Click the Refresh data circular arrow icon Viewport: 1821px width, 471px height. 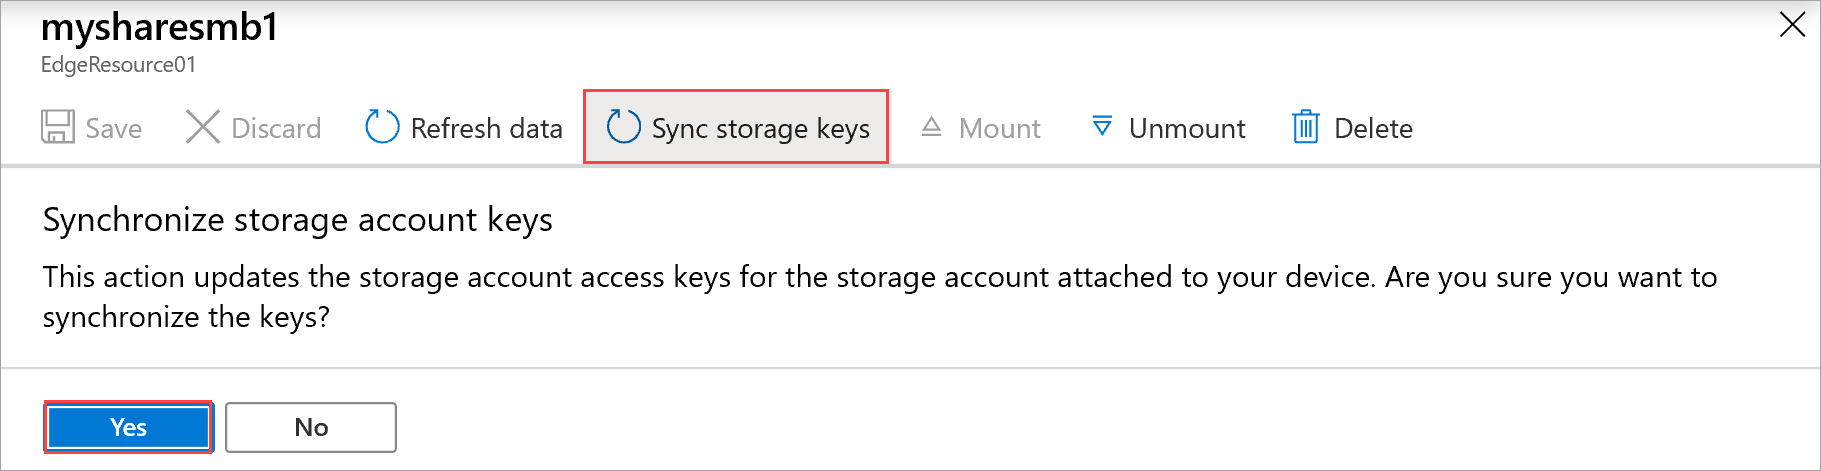[382, 127]
